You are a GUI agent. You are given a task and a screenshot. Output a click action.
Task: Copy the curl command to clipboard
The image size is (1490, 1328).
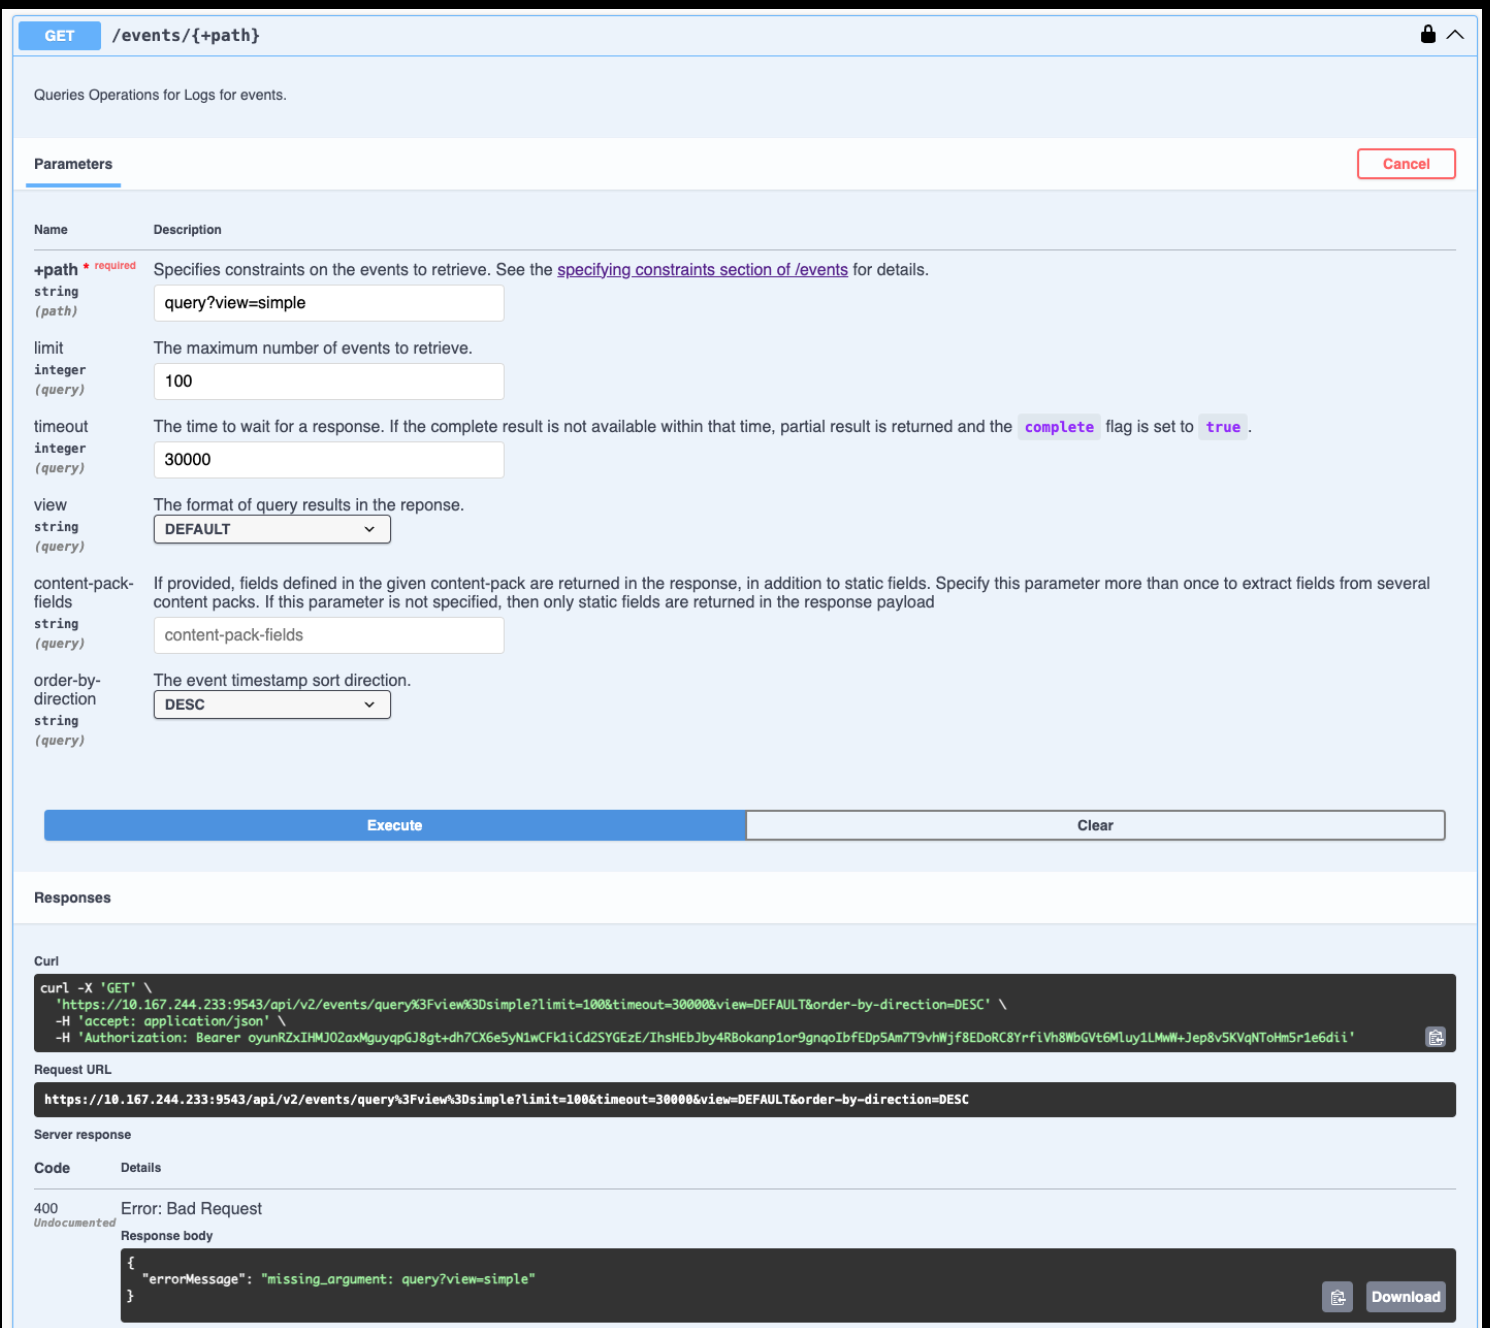coord(1435,1037)
